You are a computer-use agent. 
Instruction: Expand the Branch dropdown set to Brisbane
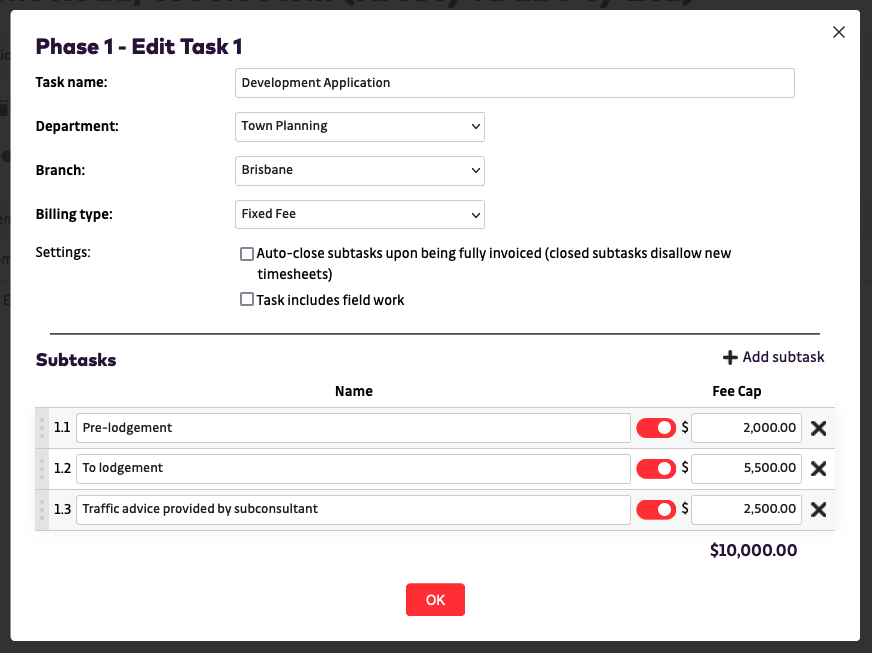[x=360, y=170]
